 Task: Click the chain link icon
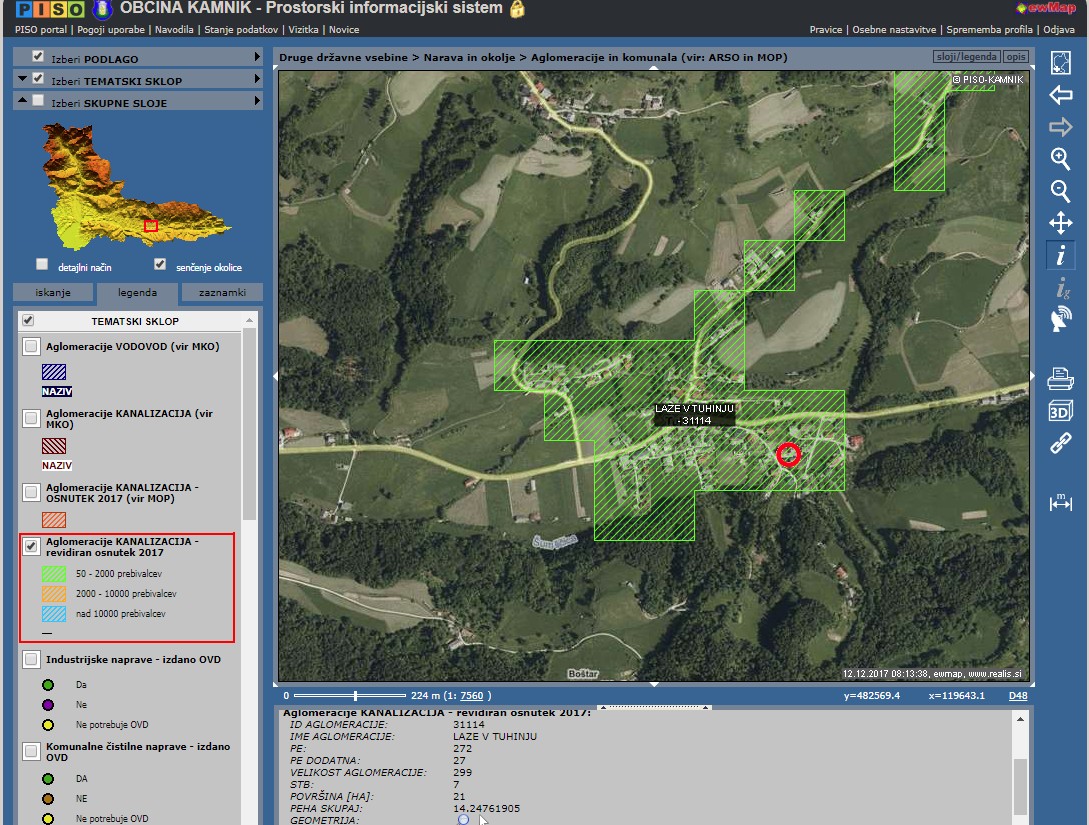pyautogui.click(x=1060, y=444)
